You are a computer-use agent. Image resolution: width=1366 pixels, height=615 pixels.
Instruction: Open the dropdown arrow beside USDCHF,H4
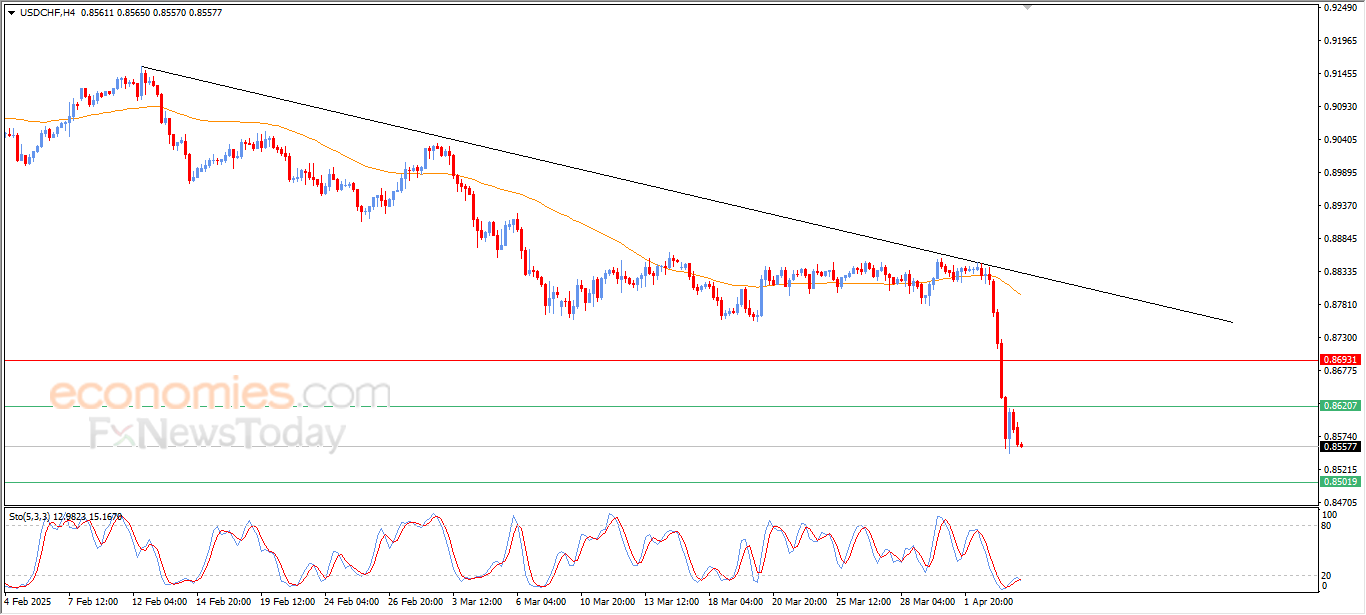pyautogui.click(x=11, y=13)
